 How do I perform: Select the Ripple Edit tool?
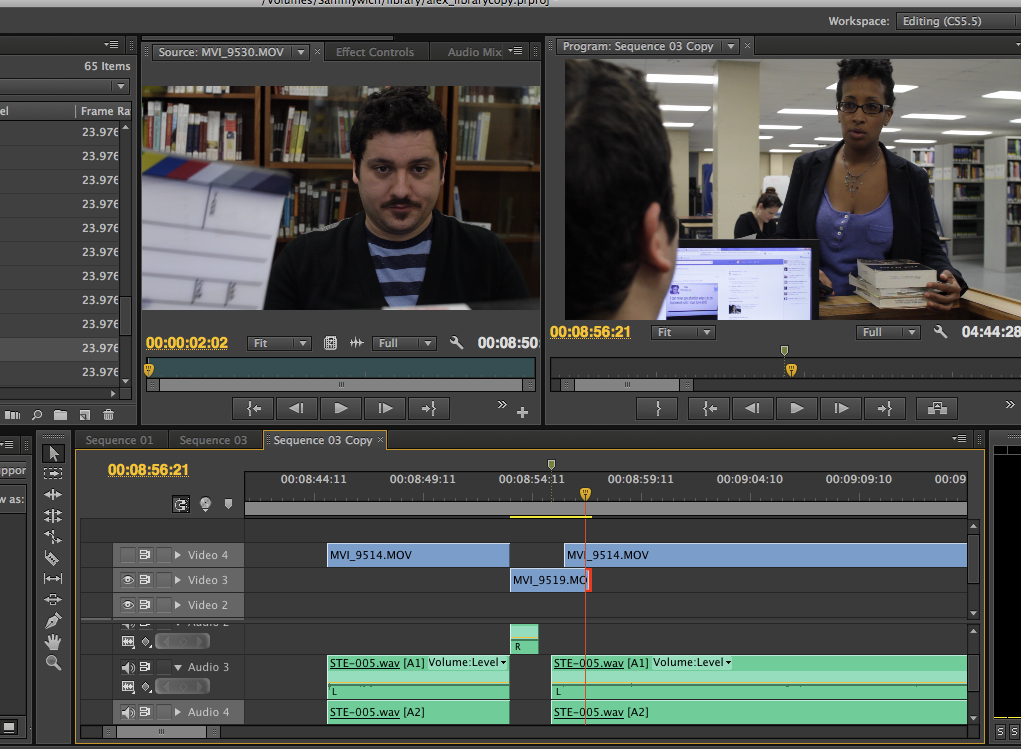[53, 494]
